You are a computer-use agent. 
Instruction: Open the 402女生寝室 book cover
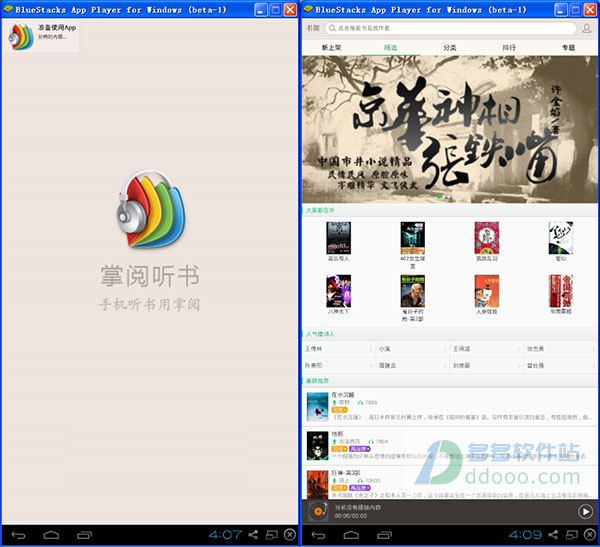pos(412,238)
